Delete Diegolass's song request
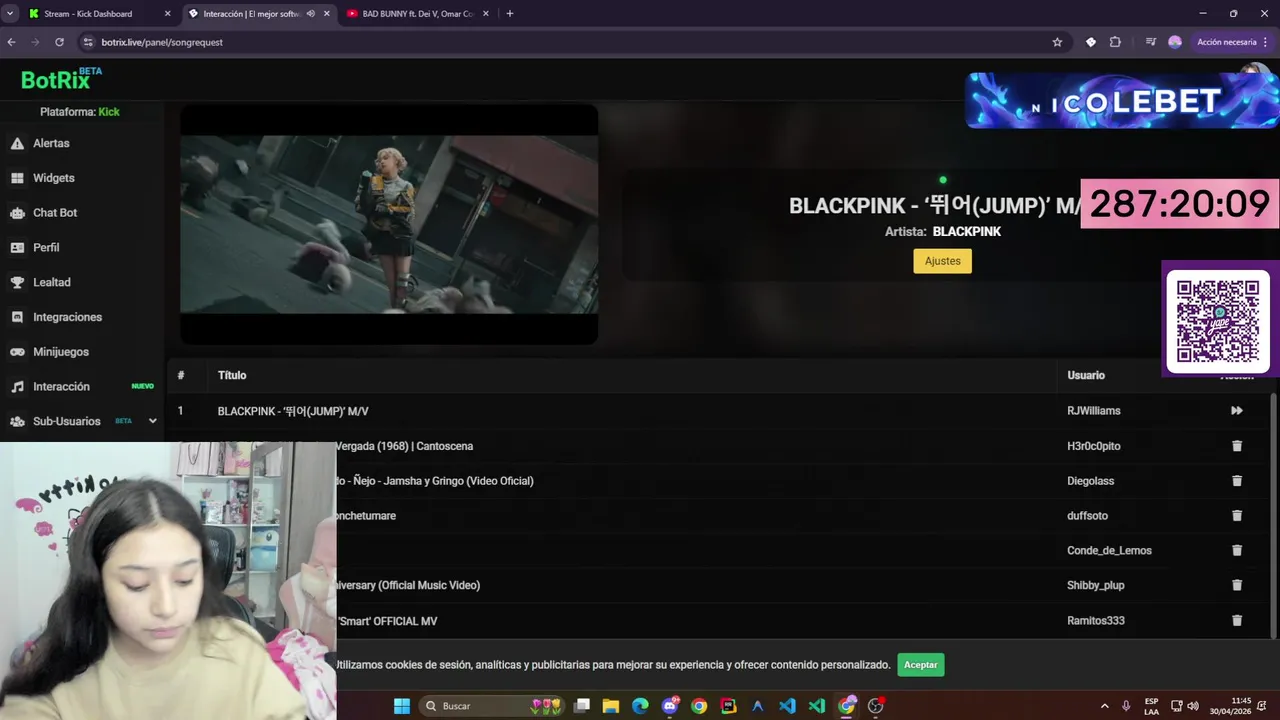Screen dimensions: 1280x720 1237,481
